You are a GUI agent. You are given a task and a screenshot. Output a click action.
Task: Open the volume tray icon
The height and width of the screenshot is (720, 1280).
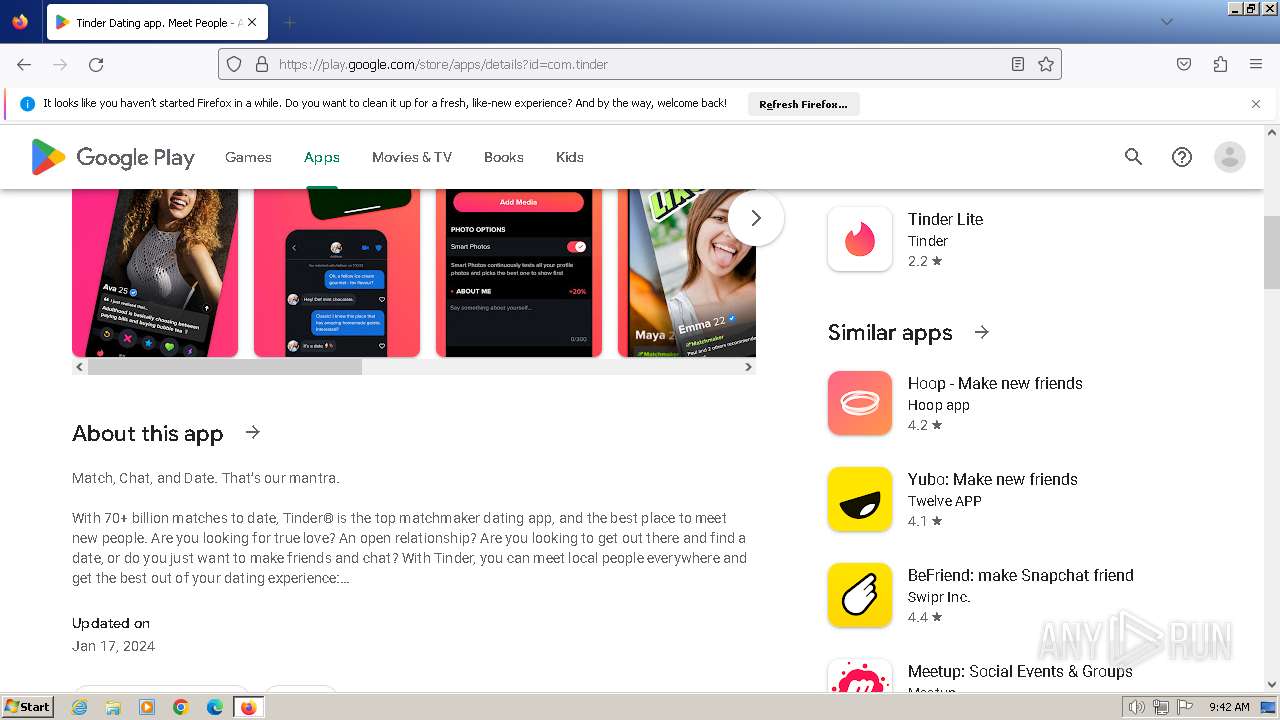coord(1136,707)
